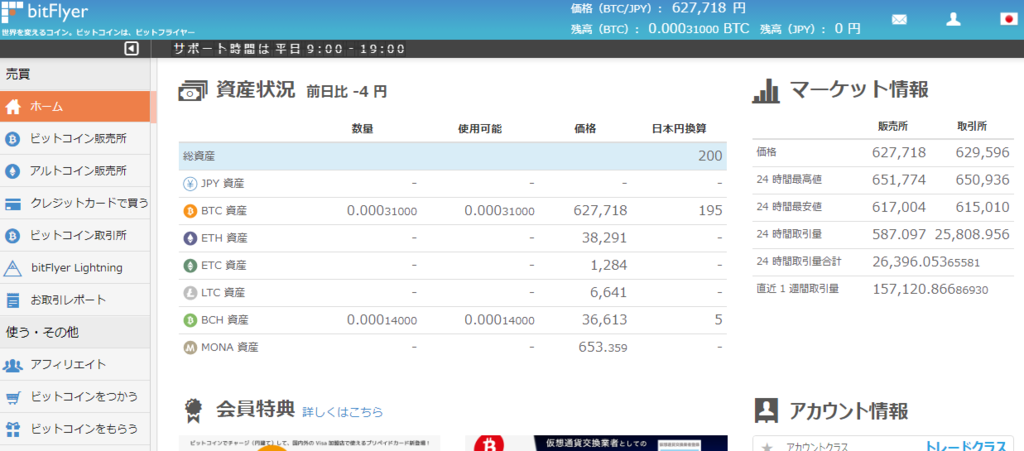Click 24 時間最安値 取引所 value 615,010
This screenshot has width=1024, height=451.
(x=982, y=208)
